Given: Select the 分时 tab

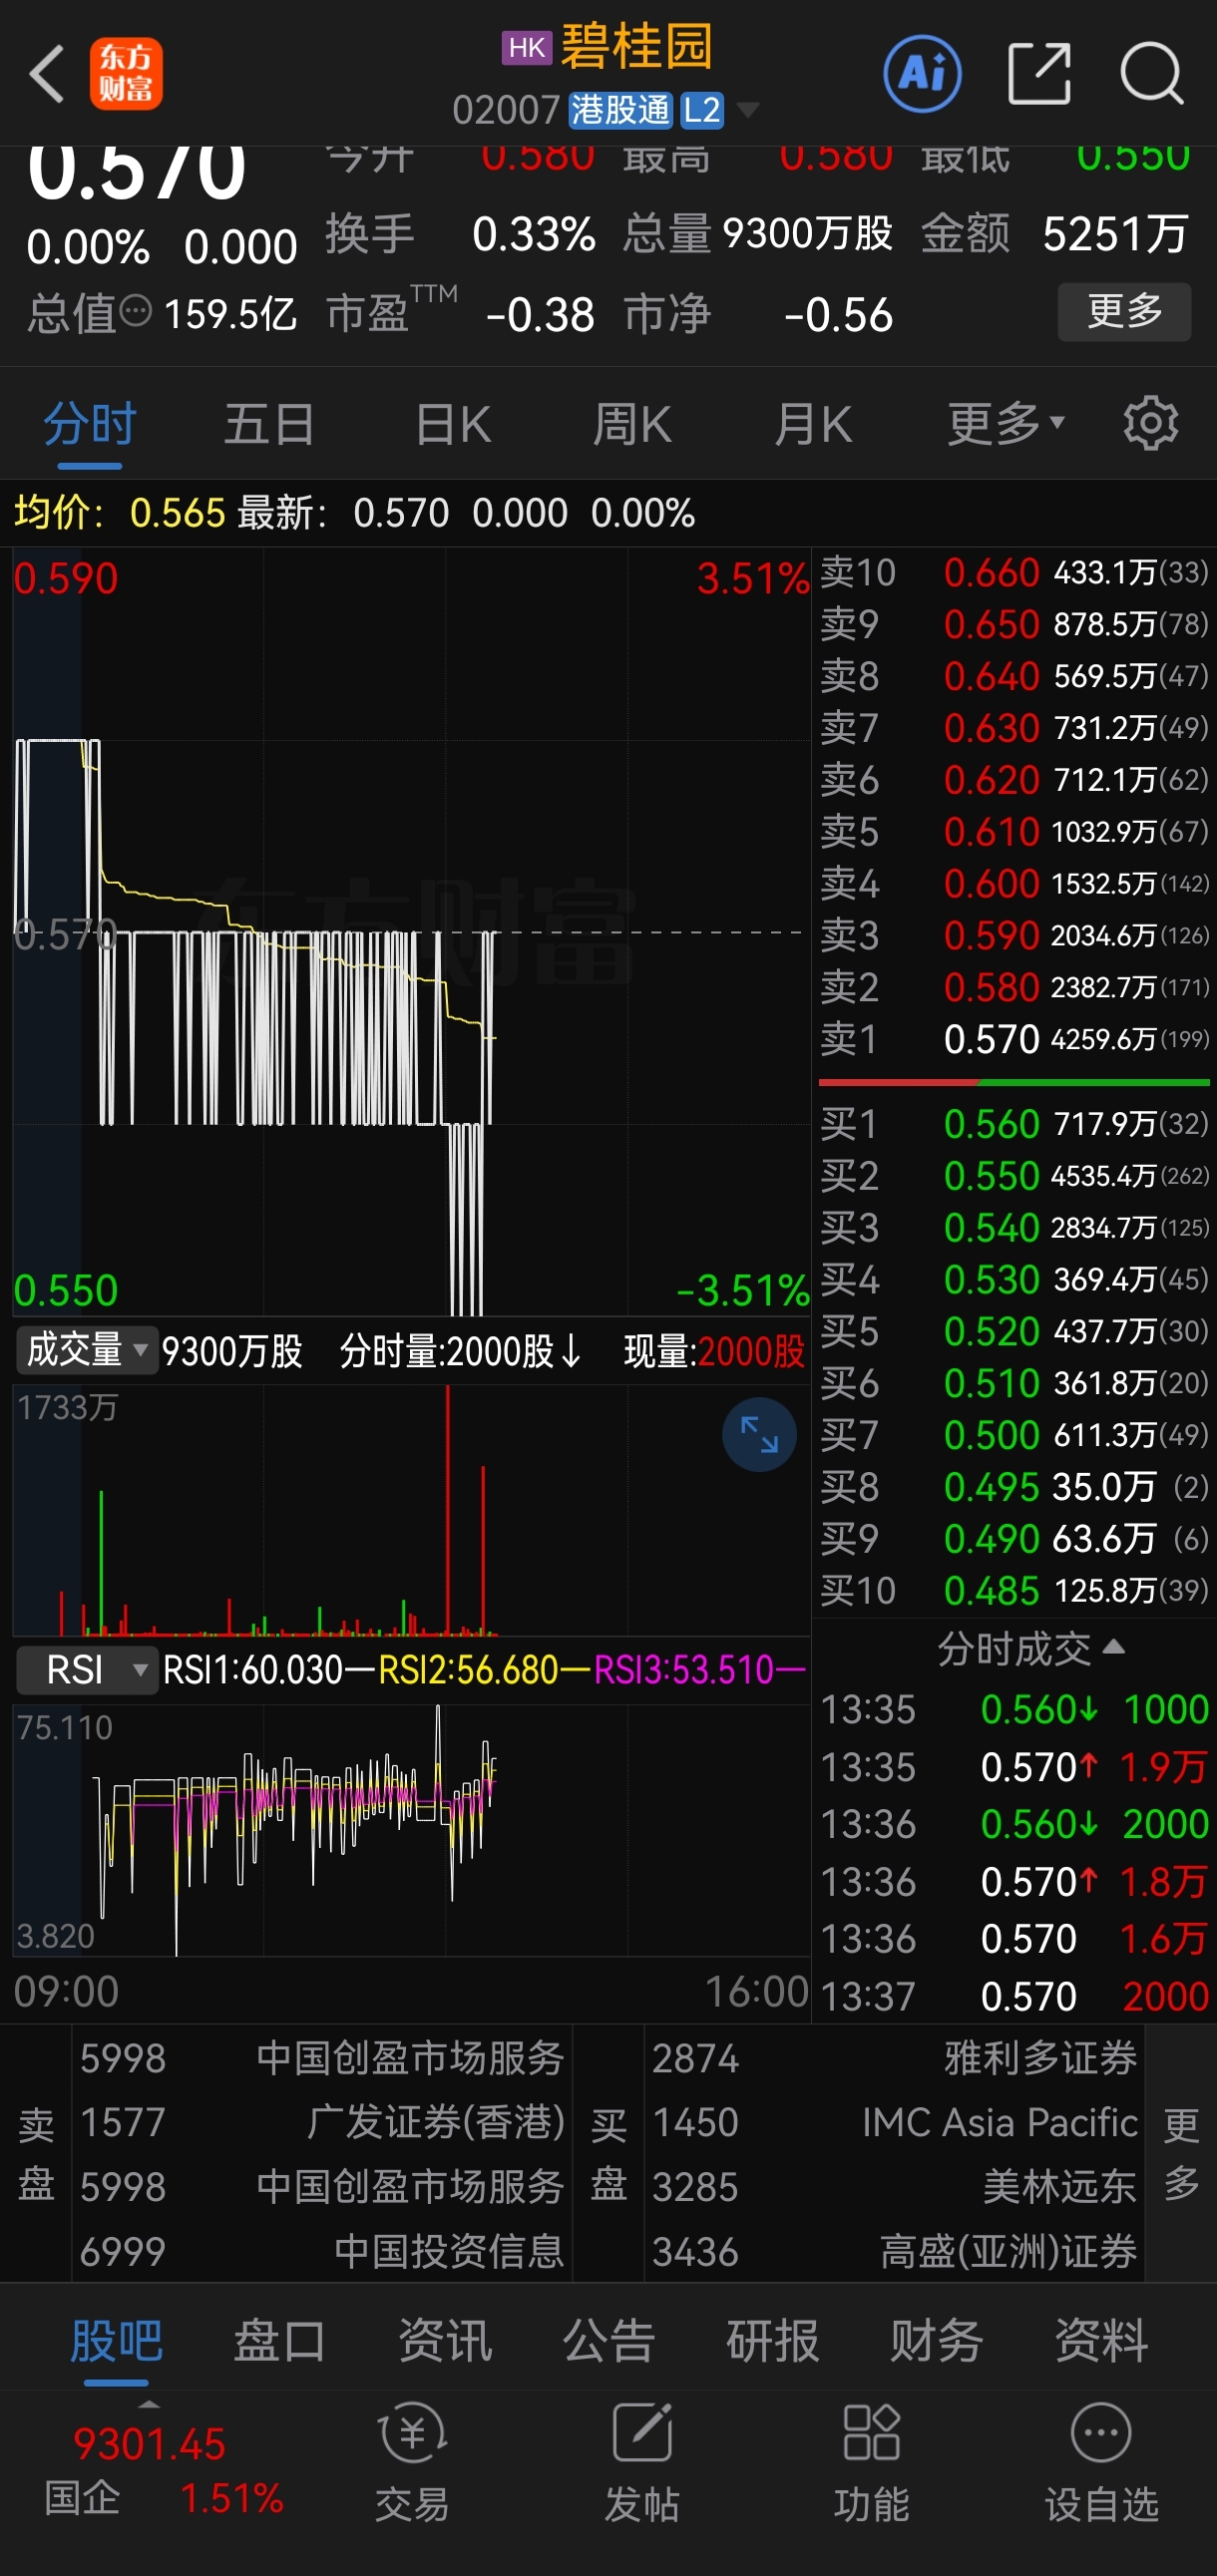Looking at the screenshot, I should tap(90, 424).
